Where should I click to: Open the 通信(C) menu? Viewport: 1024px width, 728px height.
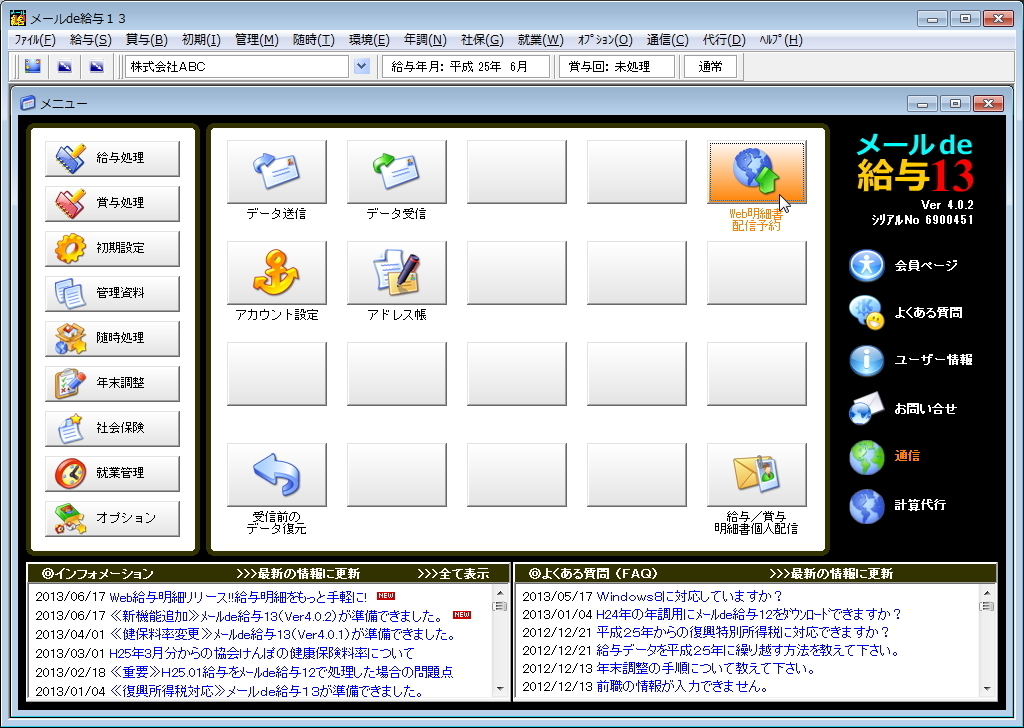click(667, 40)
